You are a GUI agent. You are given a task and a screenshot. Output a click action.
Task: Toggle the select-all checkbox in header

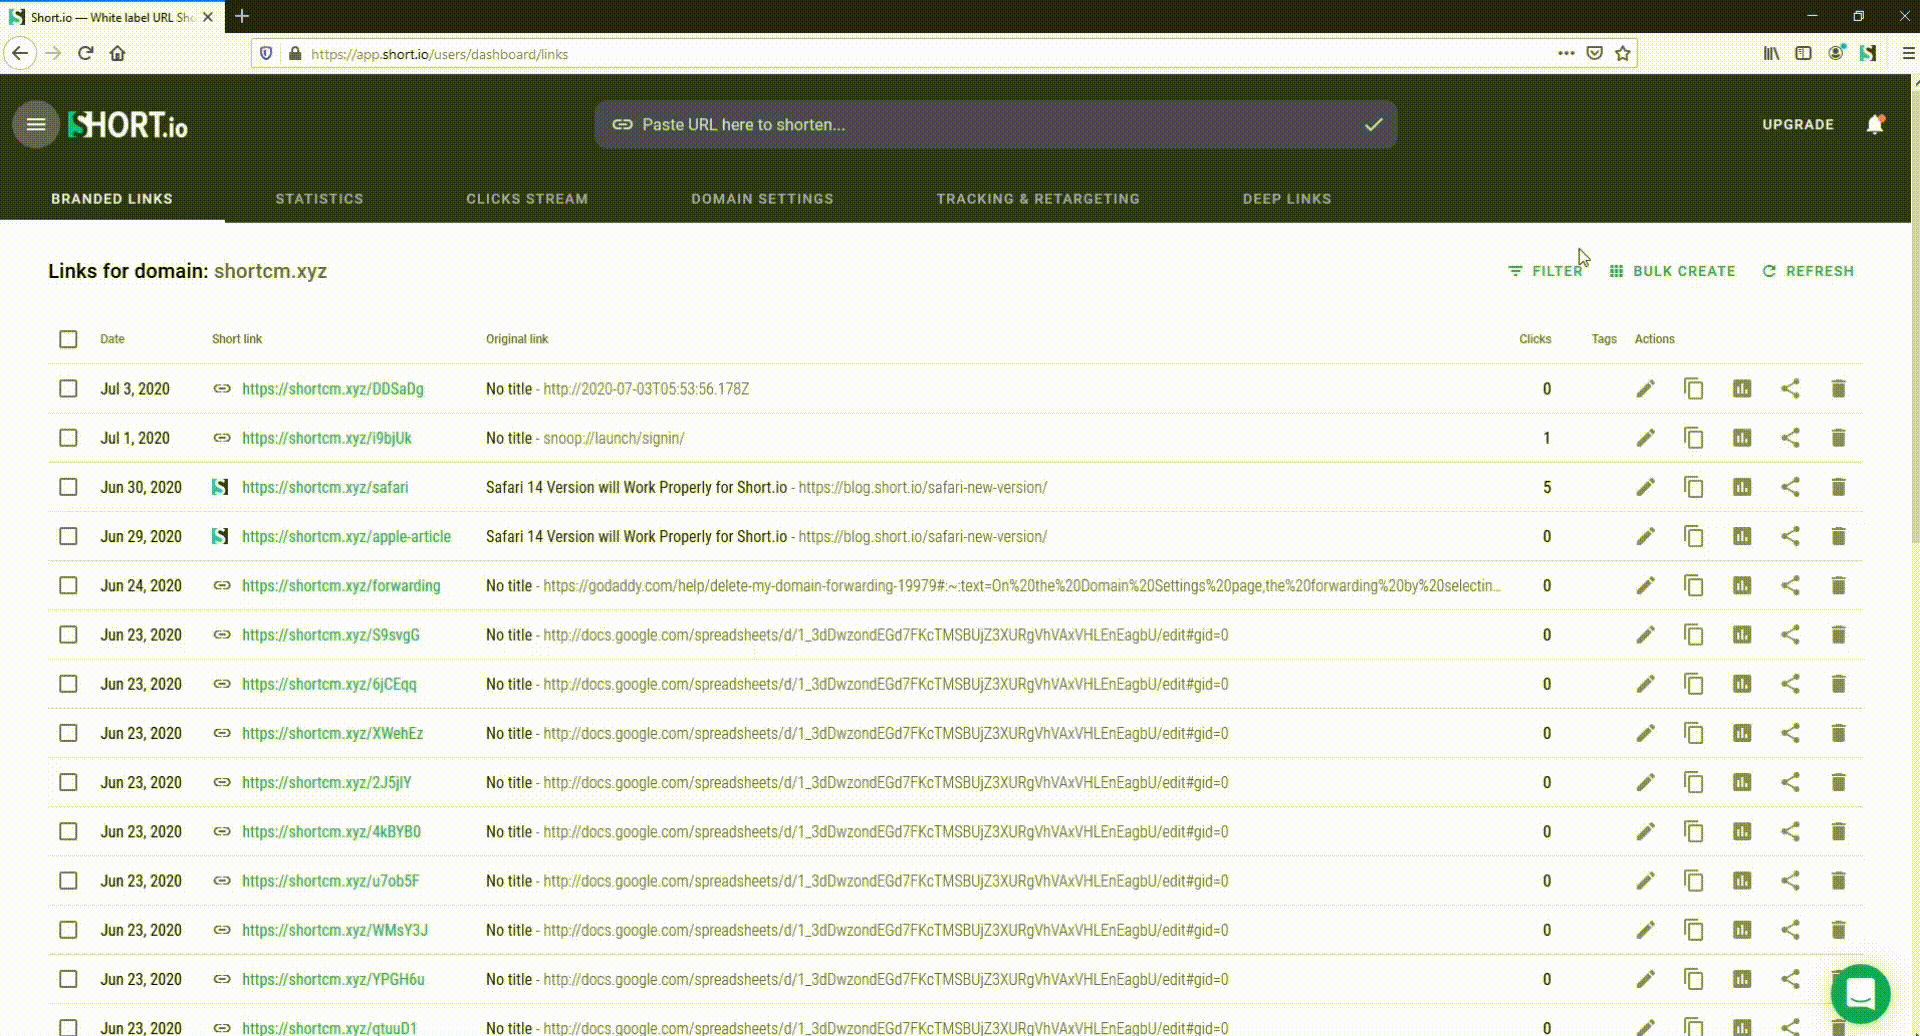68,339
